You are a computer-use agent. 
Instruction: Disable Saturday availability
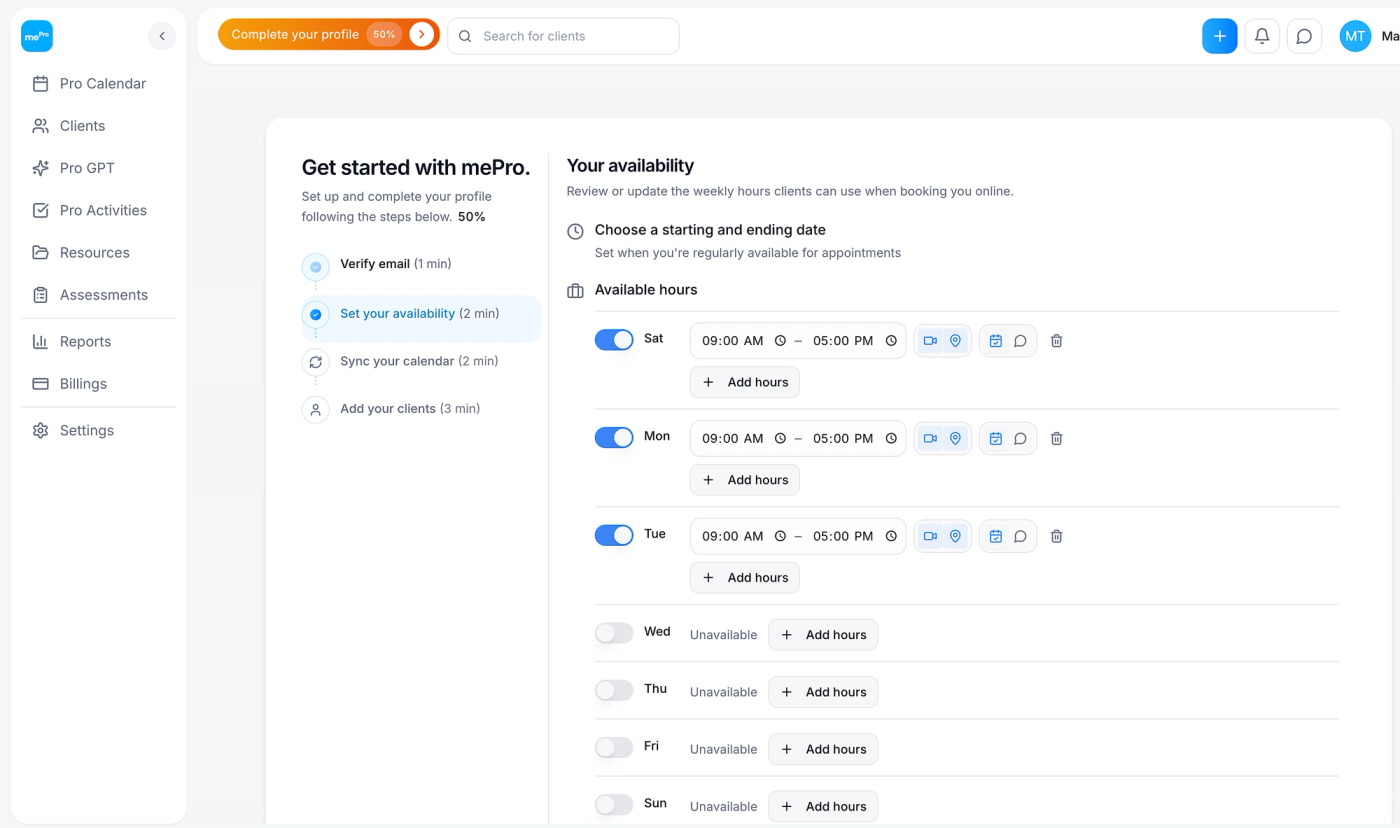point(614,340)
